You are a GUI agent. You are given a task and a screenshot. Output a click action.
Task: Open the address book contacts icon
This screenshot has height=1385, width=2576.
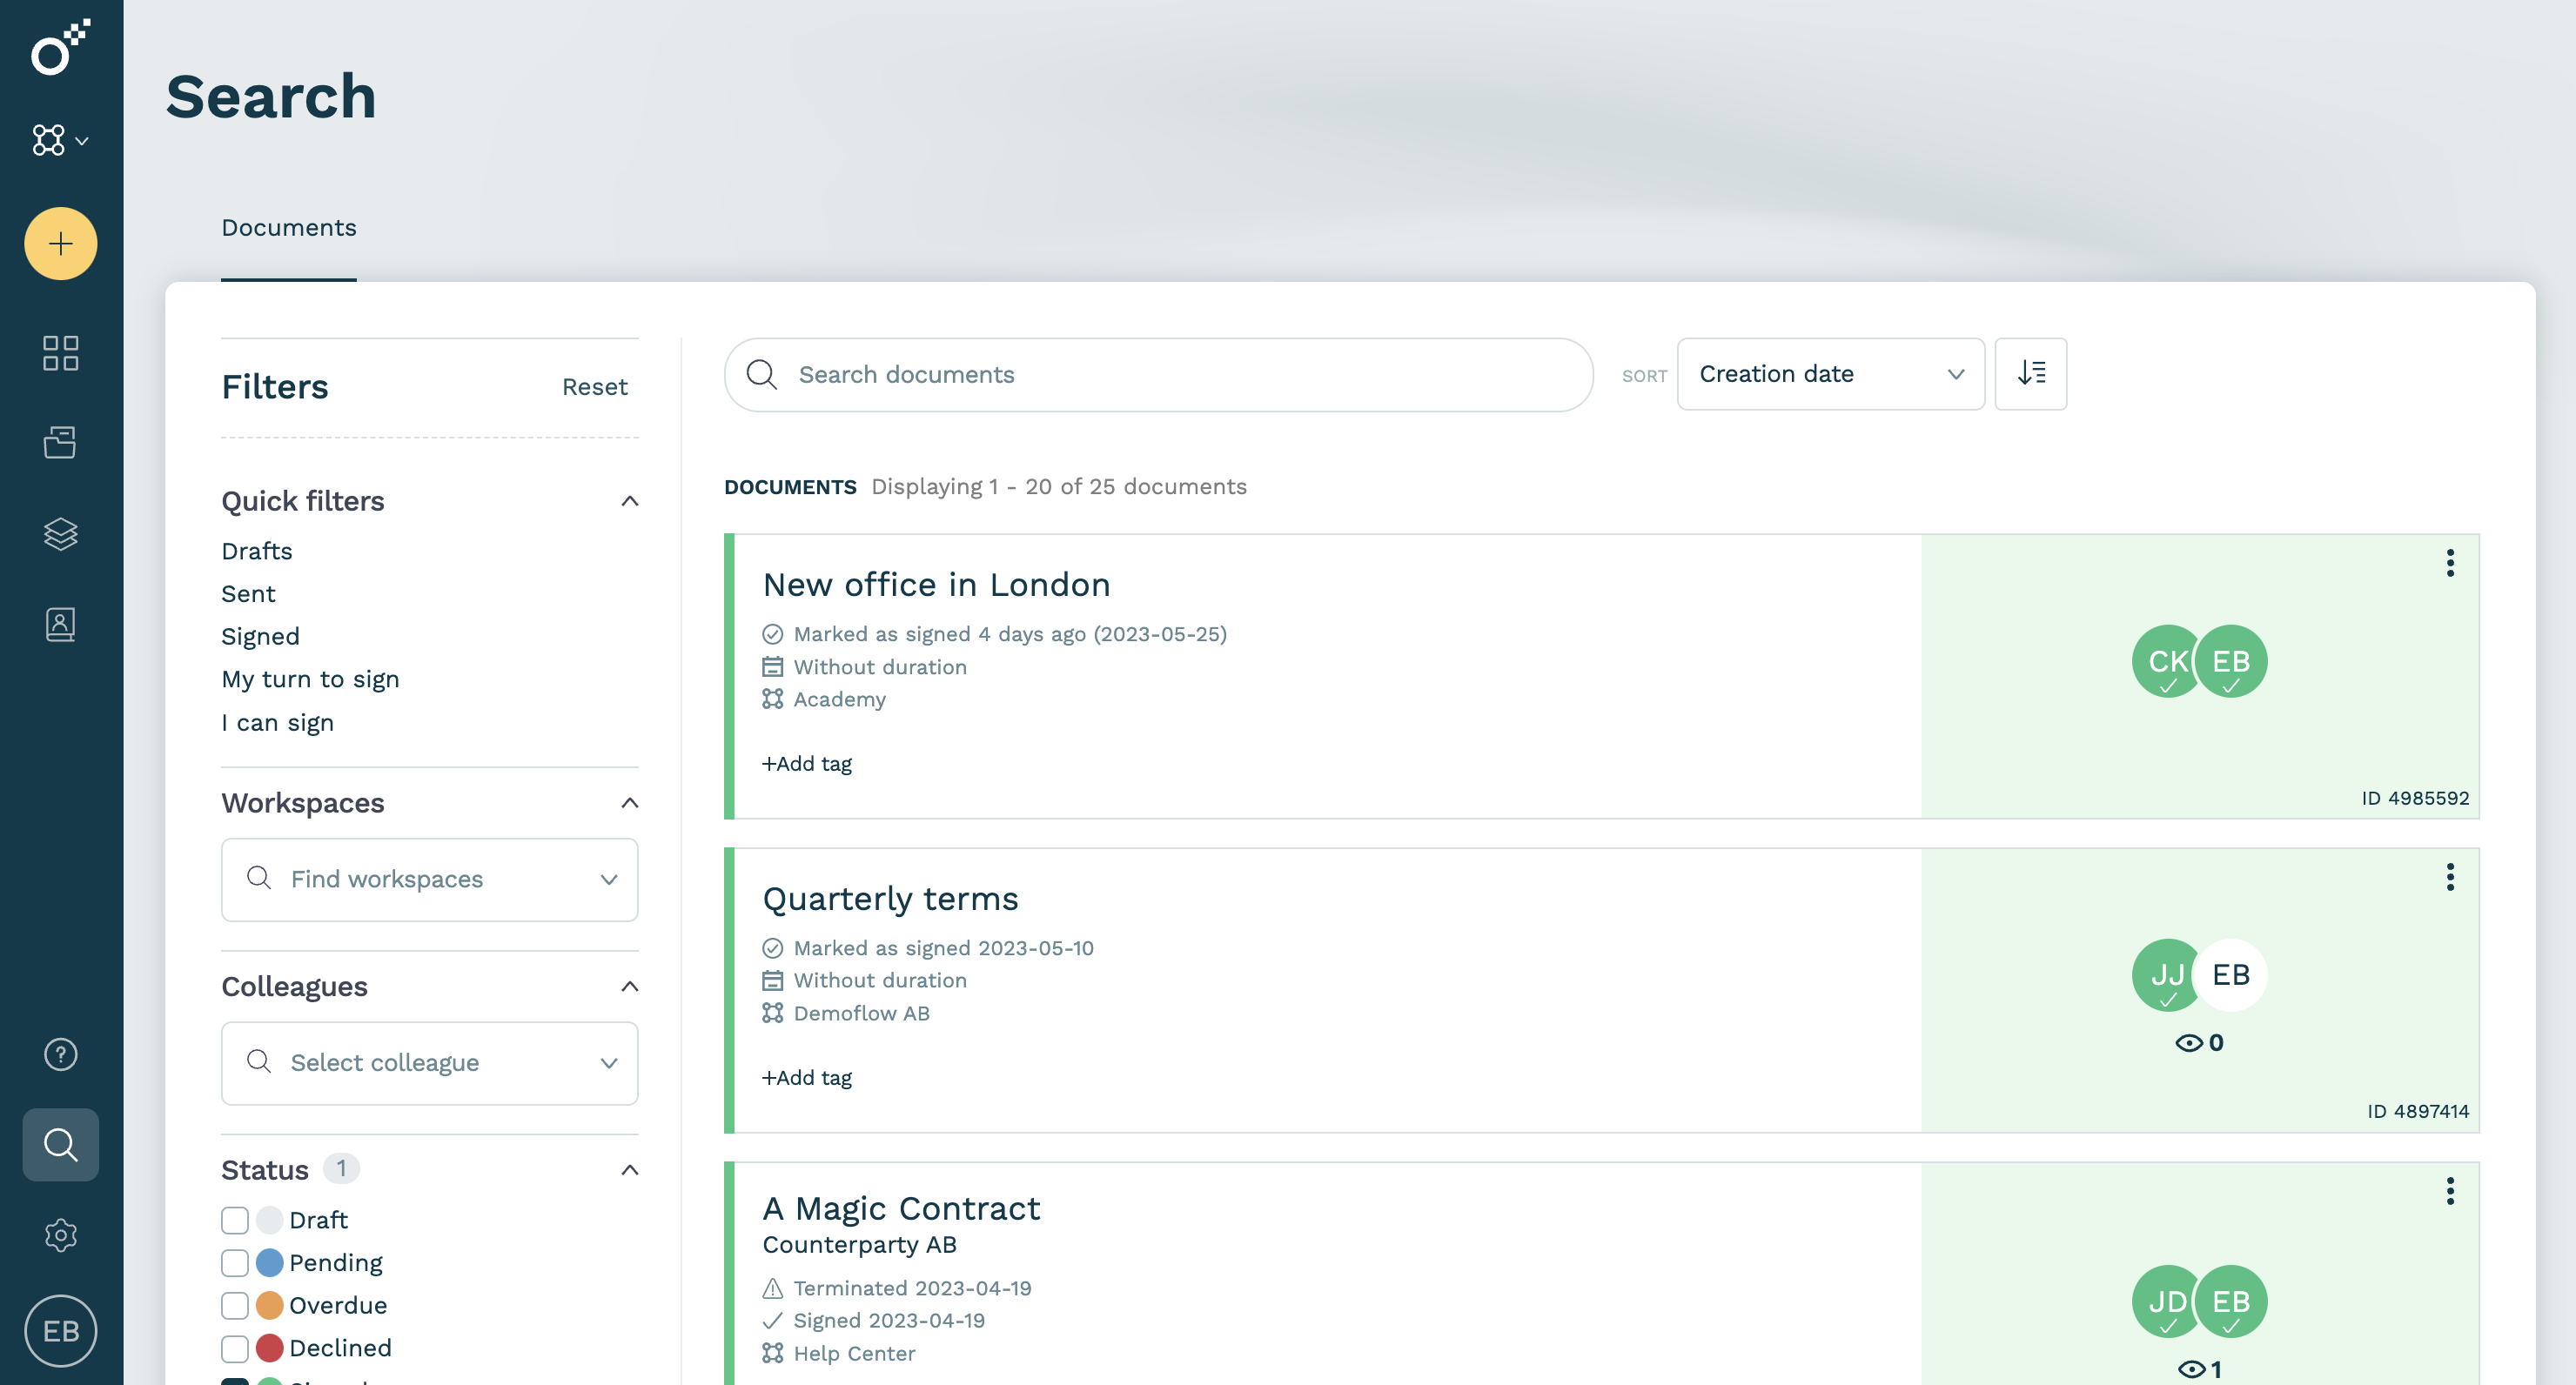(x=60, y=624)
